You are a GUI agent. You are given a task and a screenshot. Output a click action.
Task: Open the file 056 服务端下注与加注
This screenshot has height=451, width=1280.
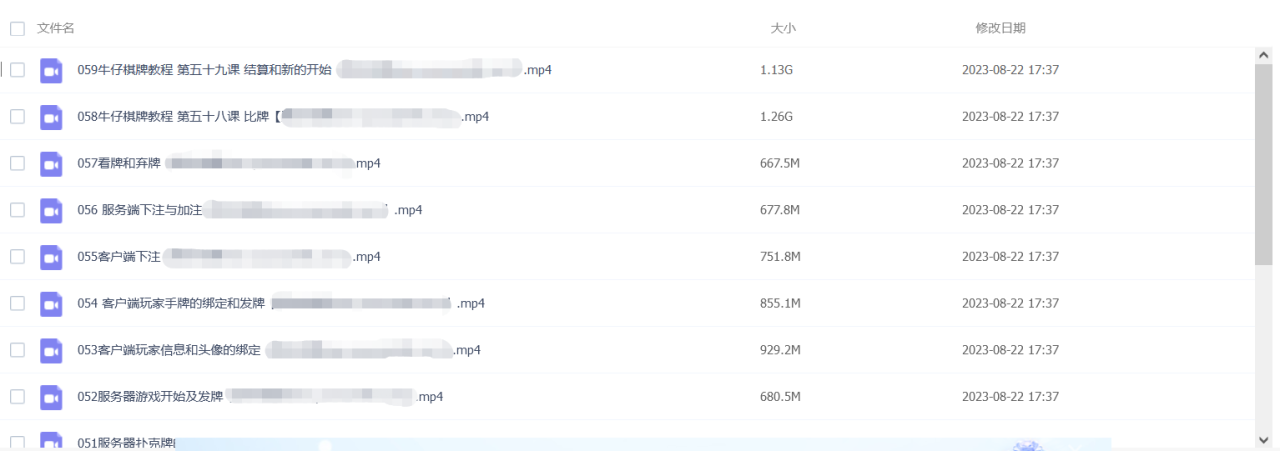tap(250, 210)
